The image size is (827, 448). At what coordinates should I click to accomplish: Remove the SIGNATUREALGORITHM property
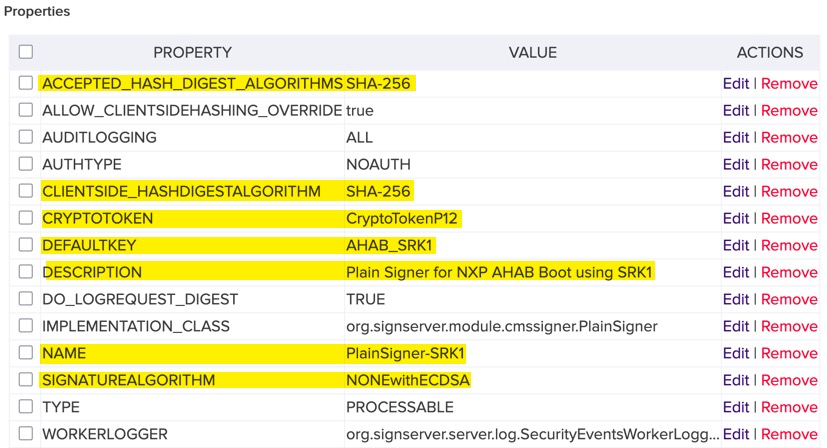(789, 380)
